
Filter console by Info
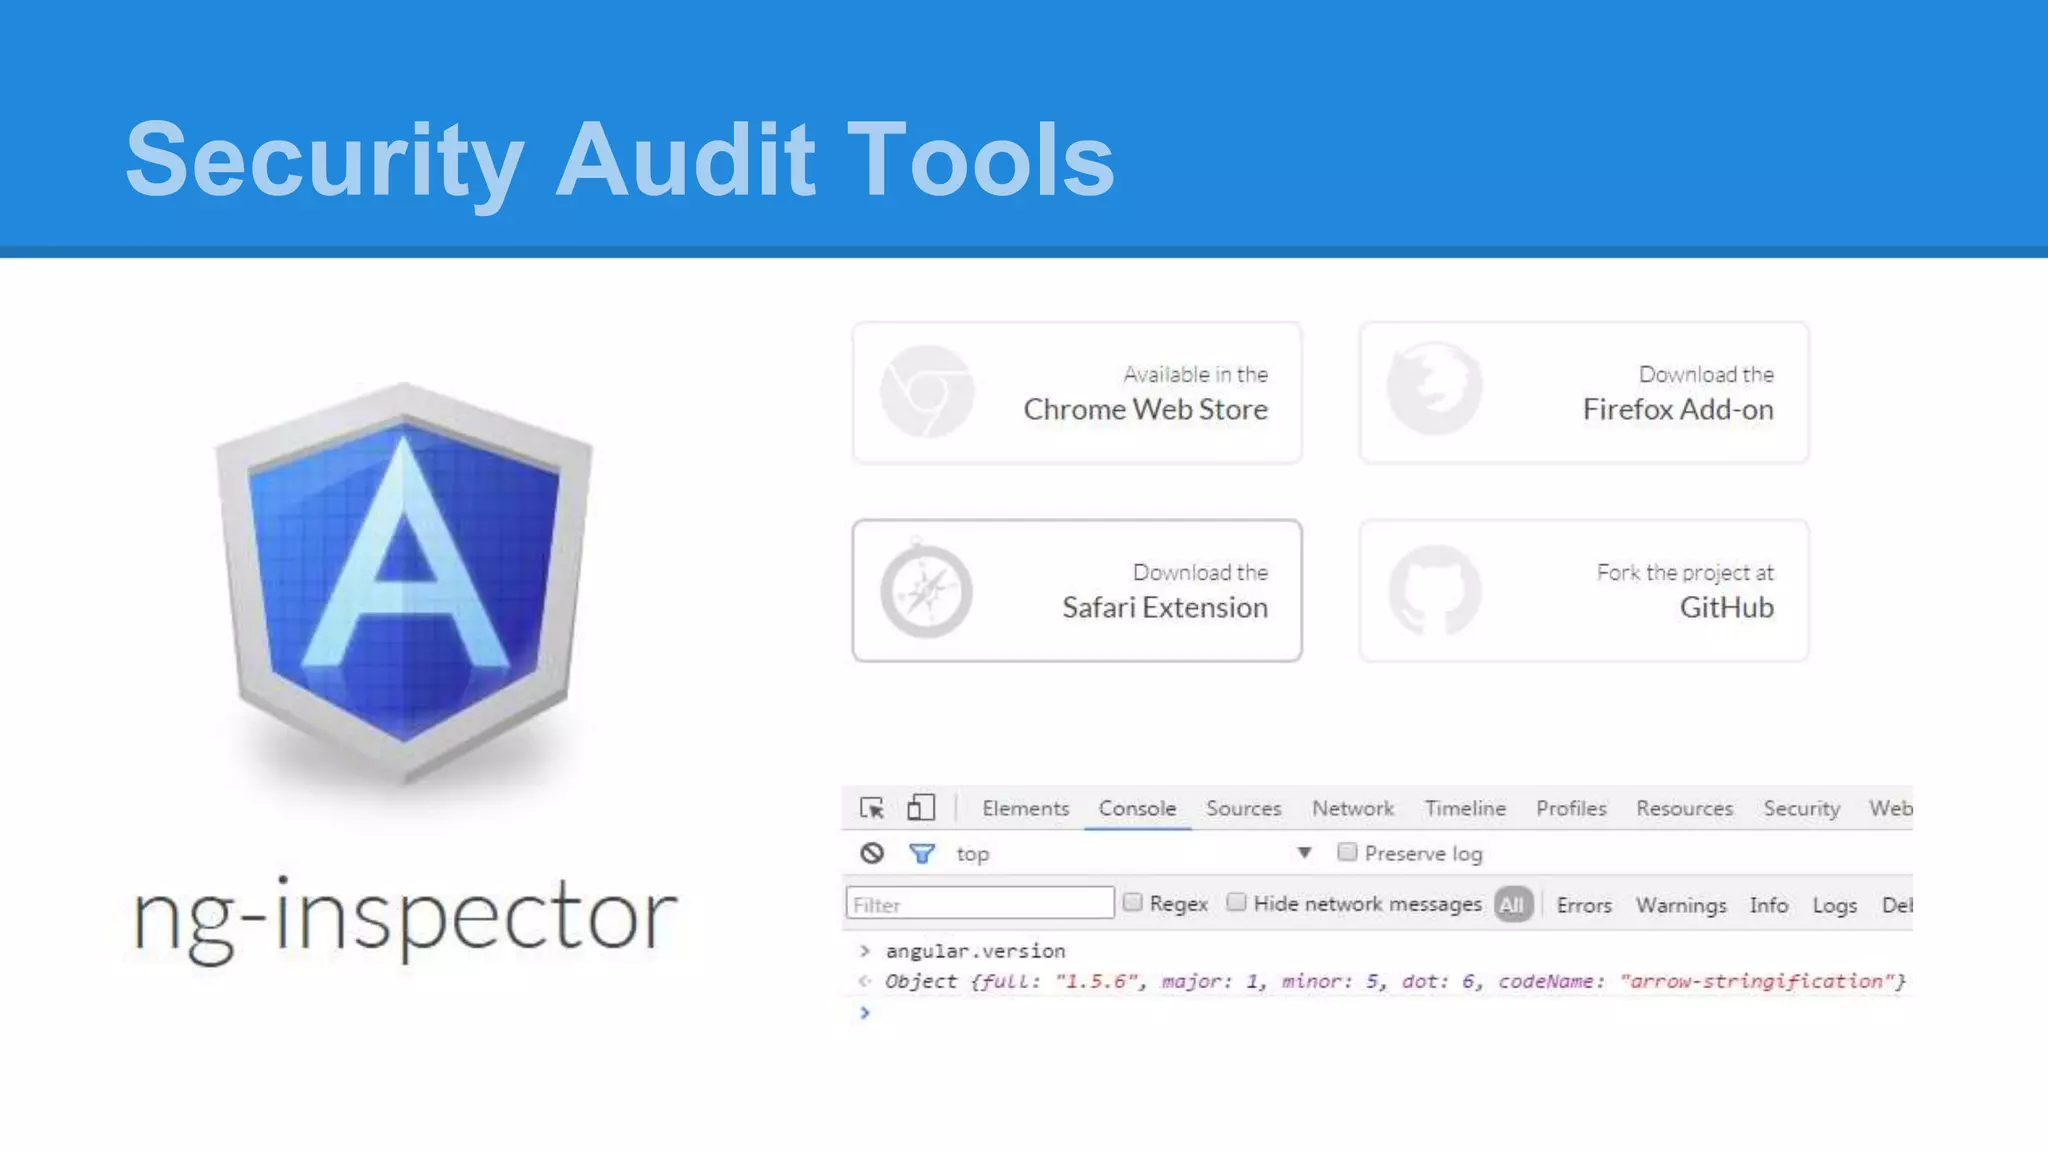(x=1768, y=905)
